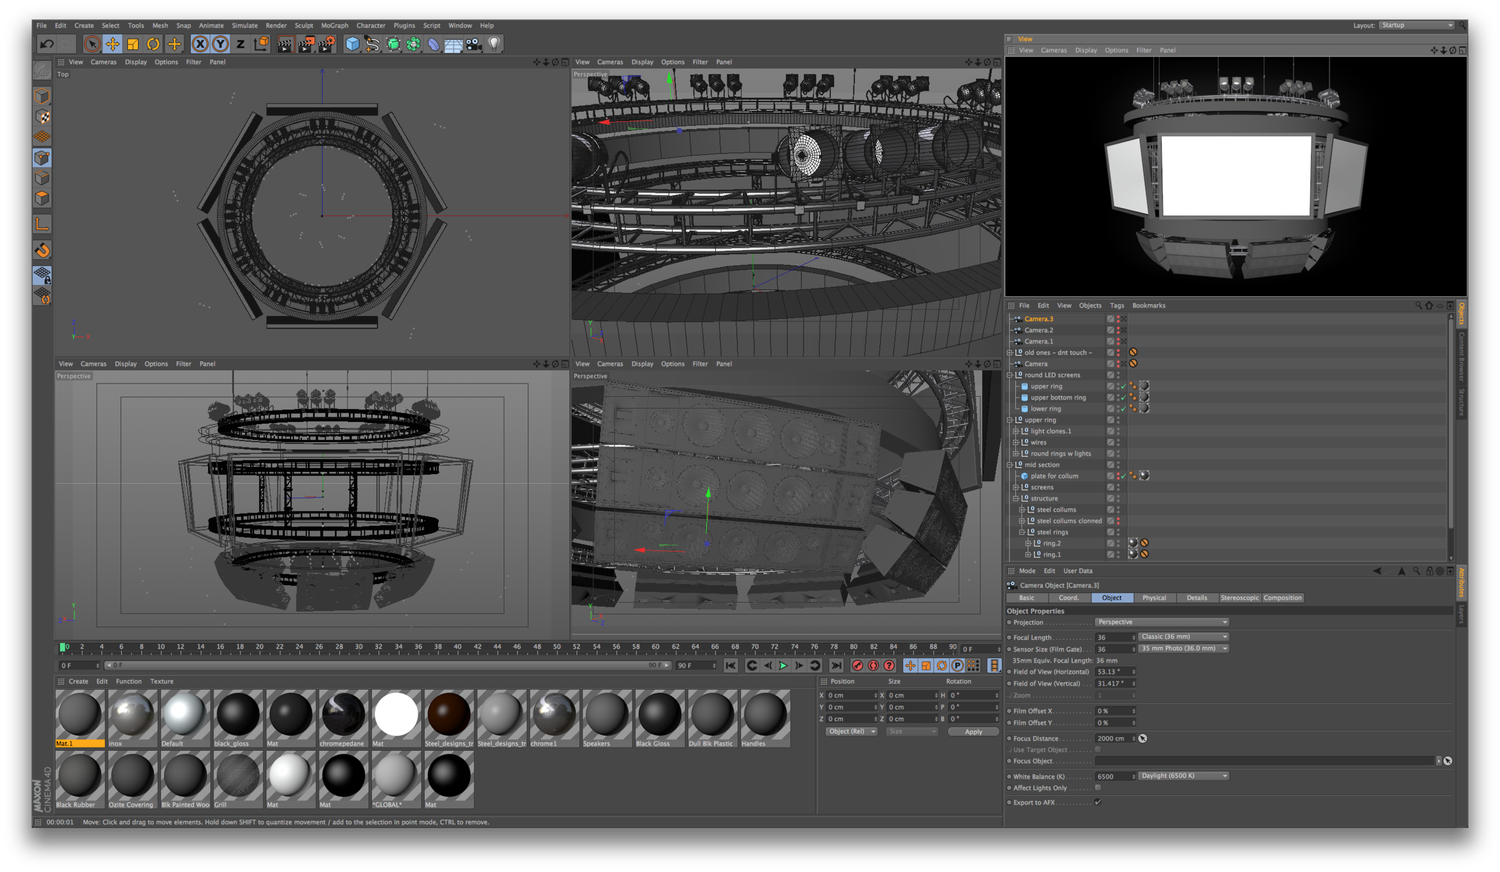The image size is (1500, 872).
Task: Click the light bulb Light object icon
Action: pos(493,44)
